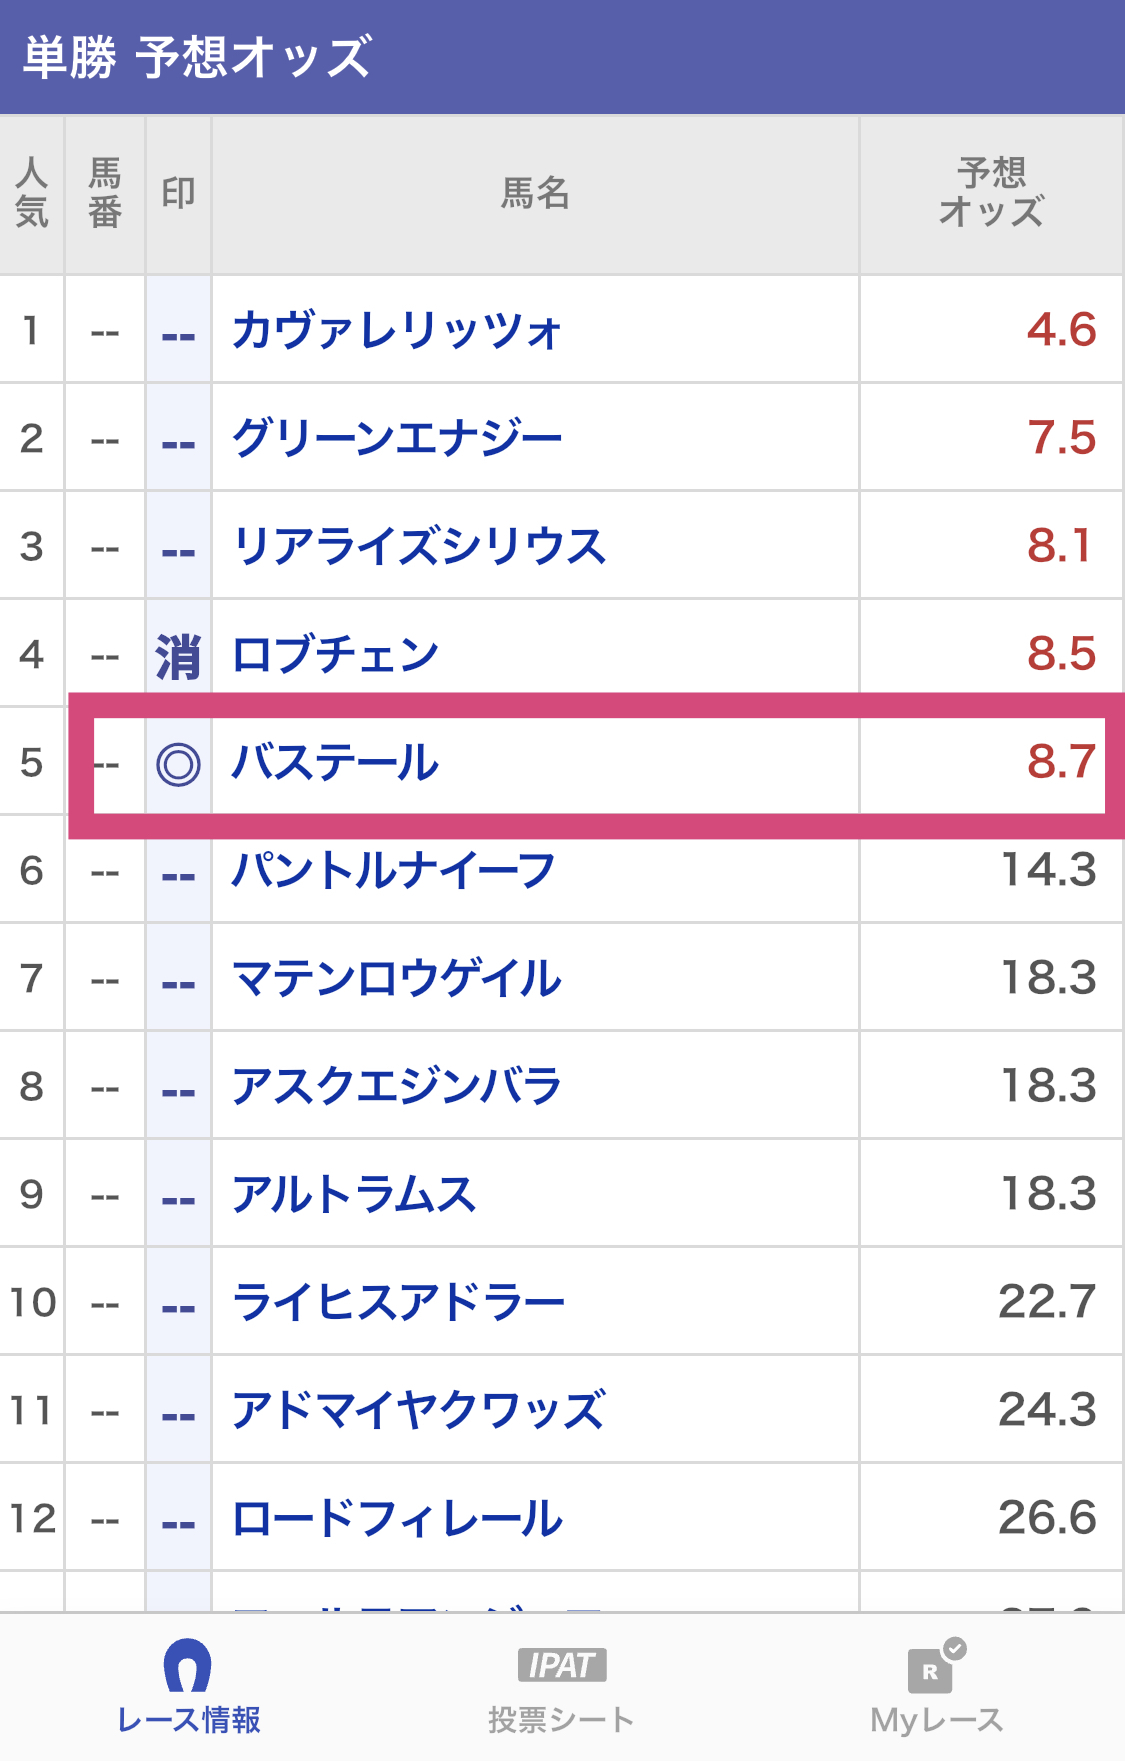Select the 予想オッズ column header

click(x=991, y=194)
